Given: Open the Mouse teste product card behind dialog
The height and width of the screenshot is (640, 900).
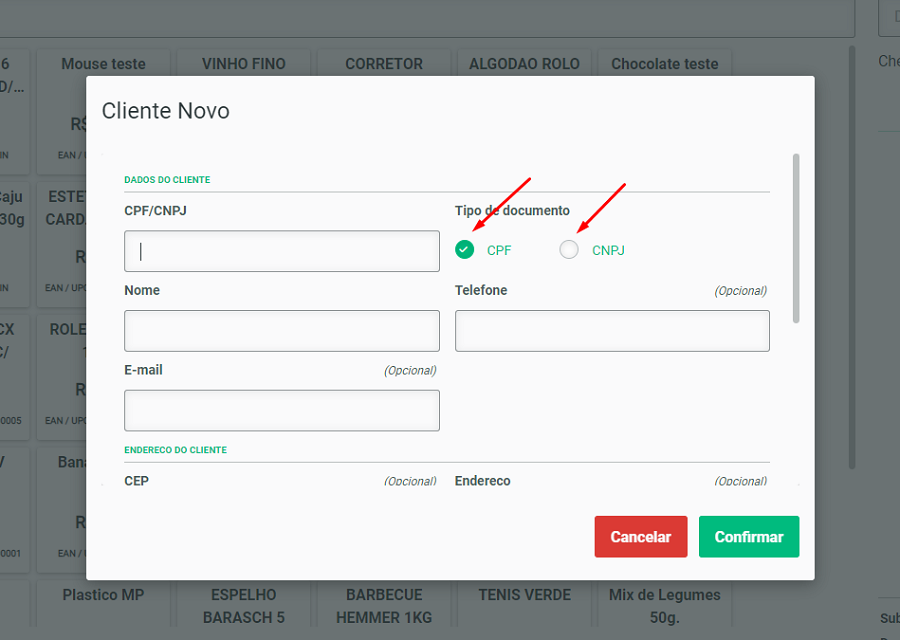Looking at the screenshot, I should (x=103, y=62).
